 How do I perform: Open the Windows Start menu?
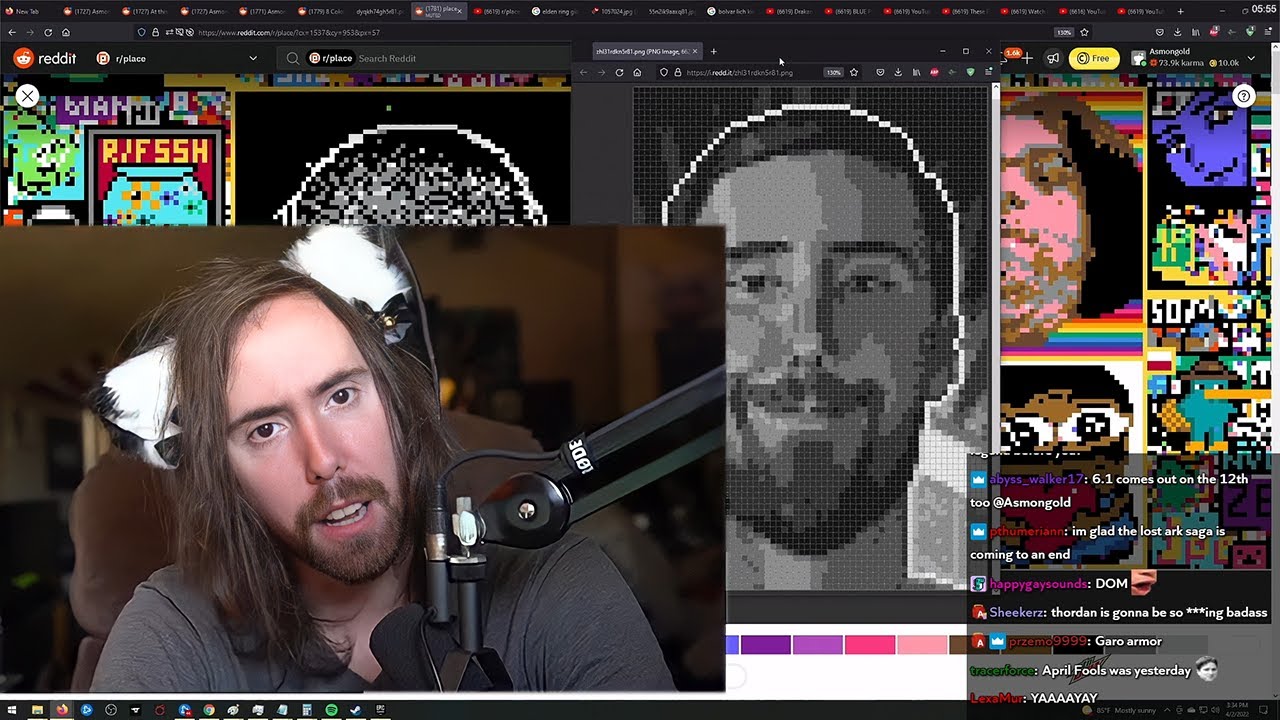13,710
